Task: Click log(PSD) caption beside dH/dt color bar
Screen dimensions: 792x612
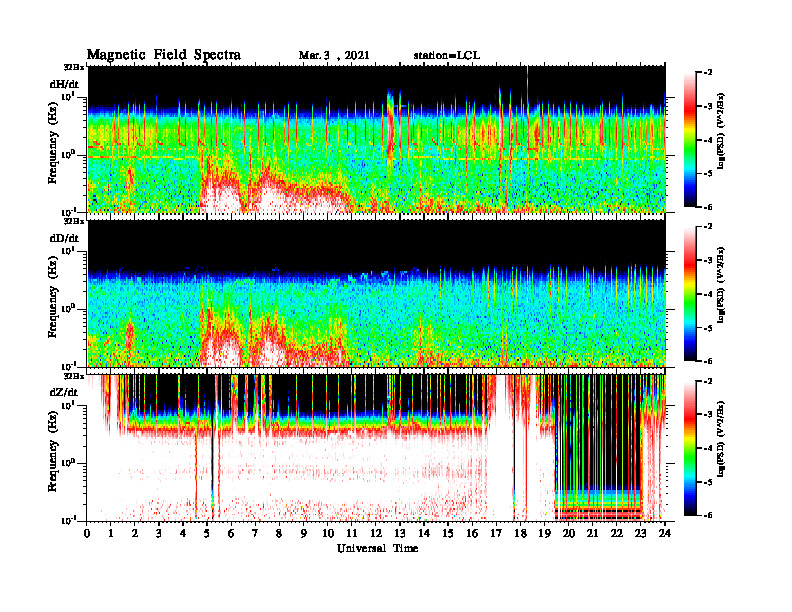Action: [721, 131]
